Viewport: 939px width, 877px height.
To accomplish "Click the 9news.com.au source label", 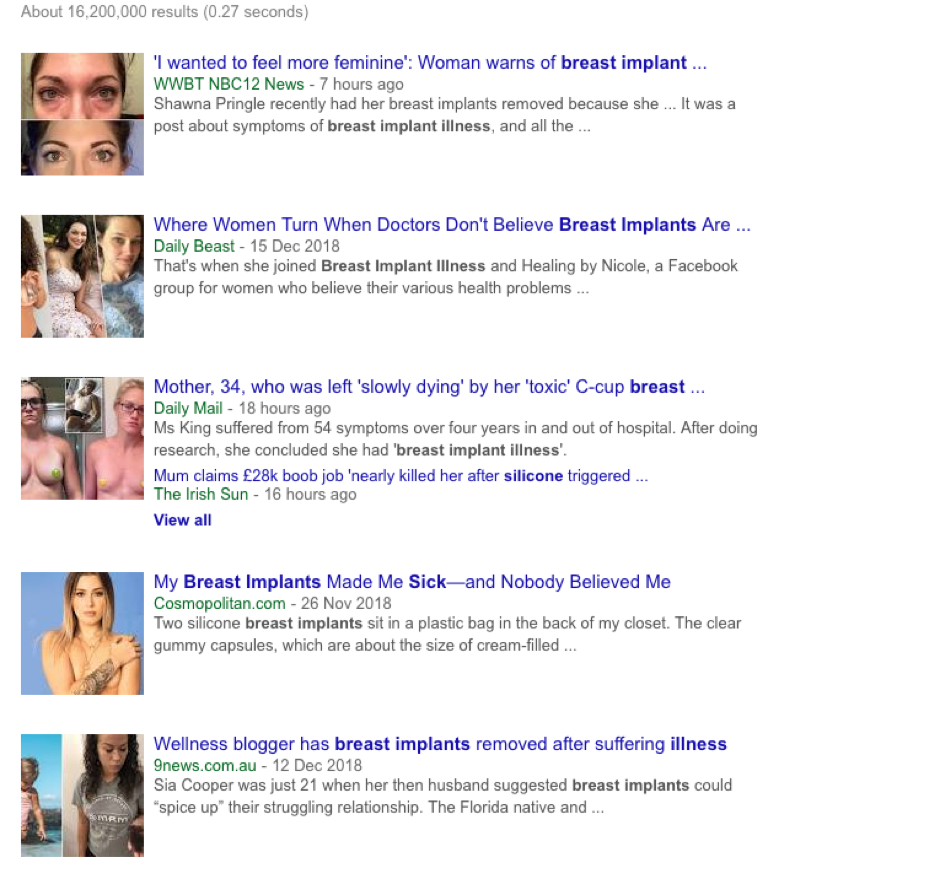I will 202,765.
